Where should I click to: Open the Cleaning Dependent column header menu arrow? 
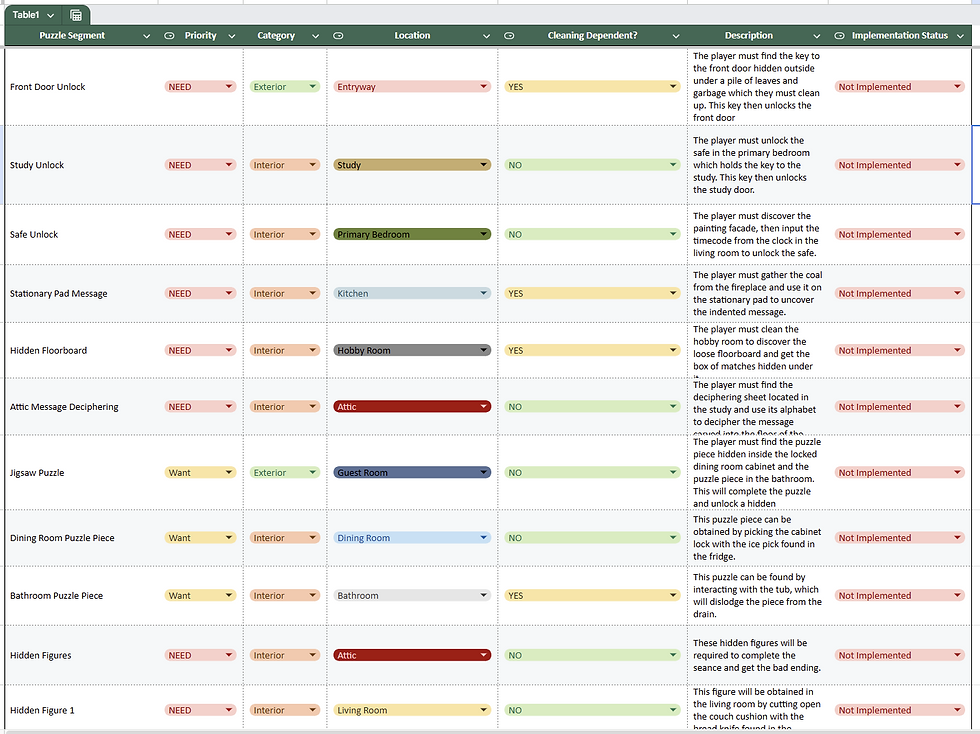(x=676, y=36)
